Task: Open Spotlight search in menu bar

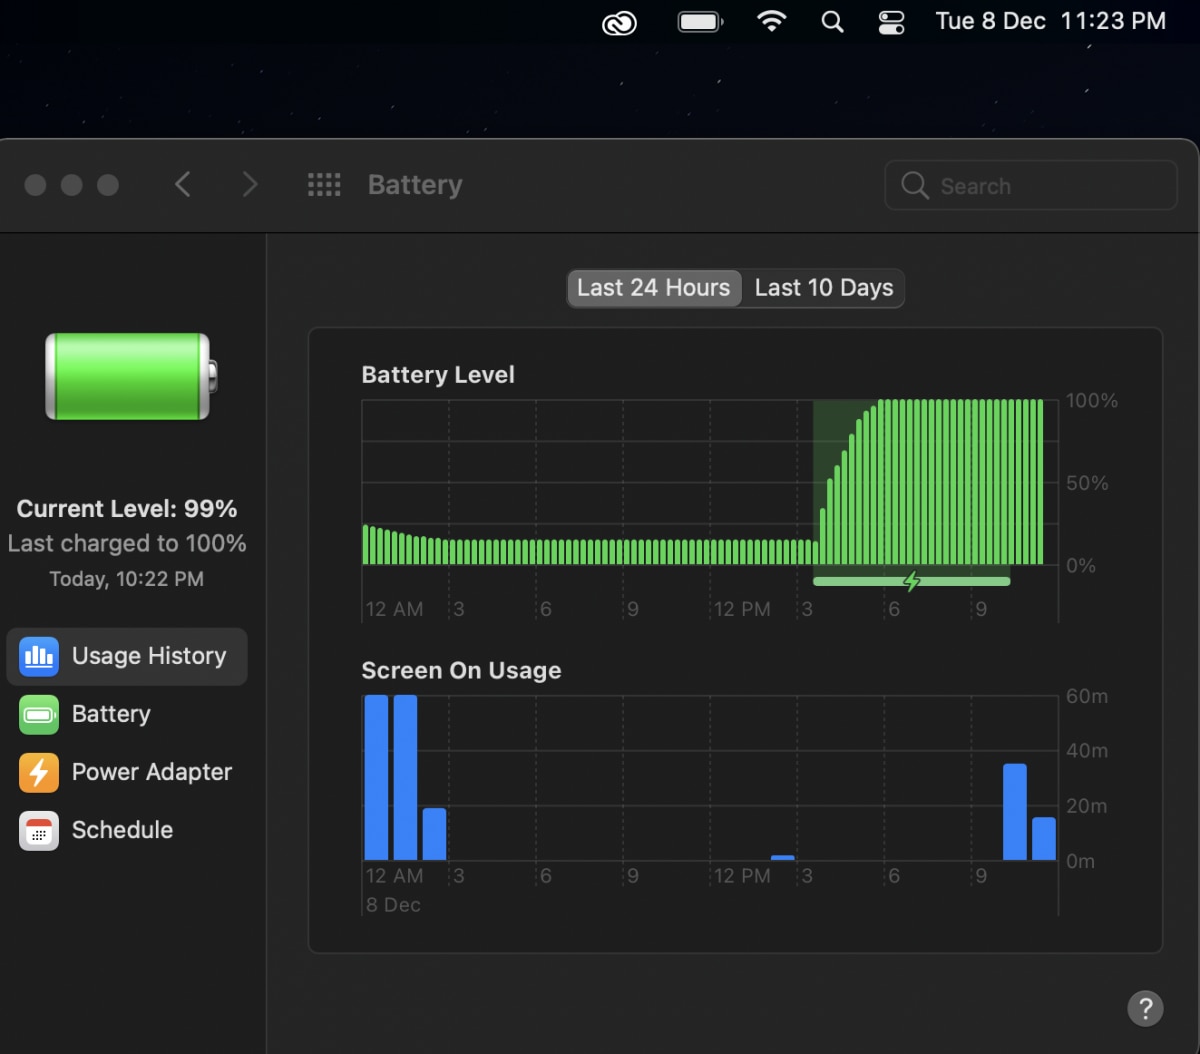Action: pos(832,22)
